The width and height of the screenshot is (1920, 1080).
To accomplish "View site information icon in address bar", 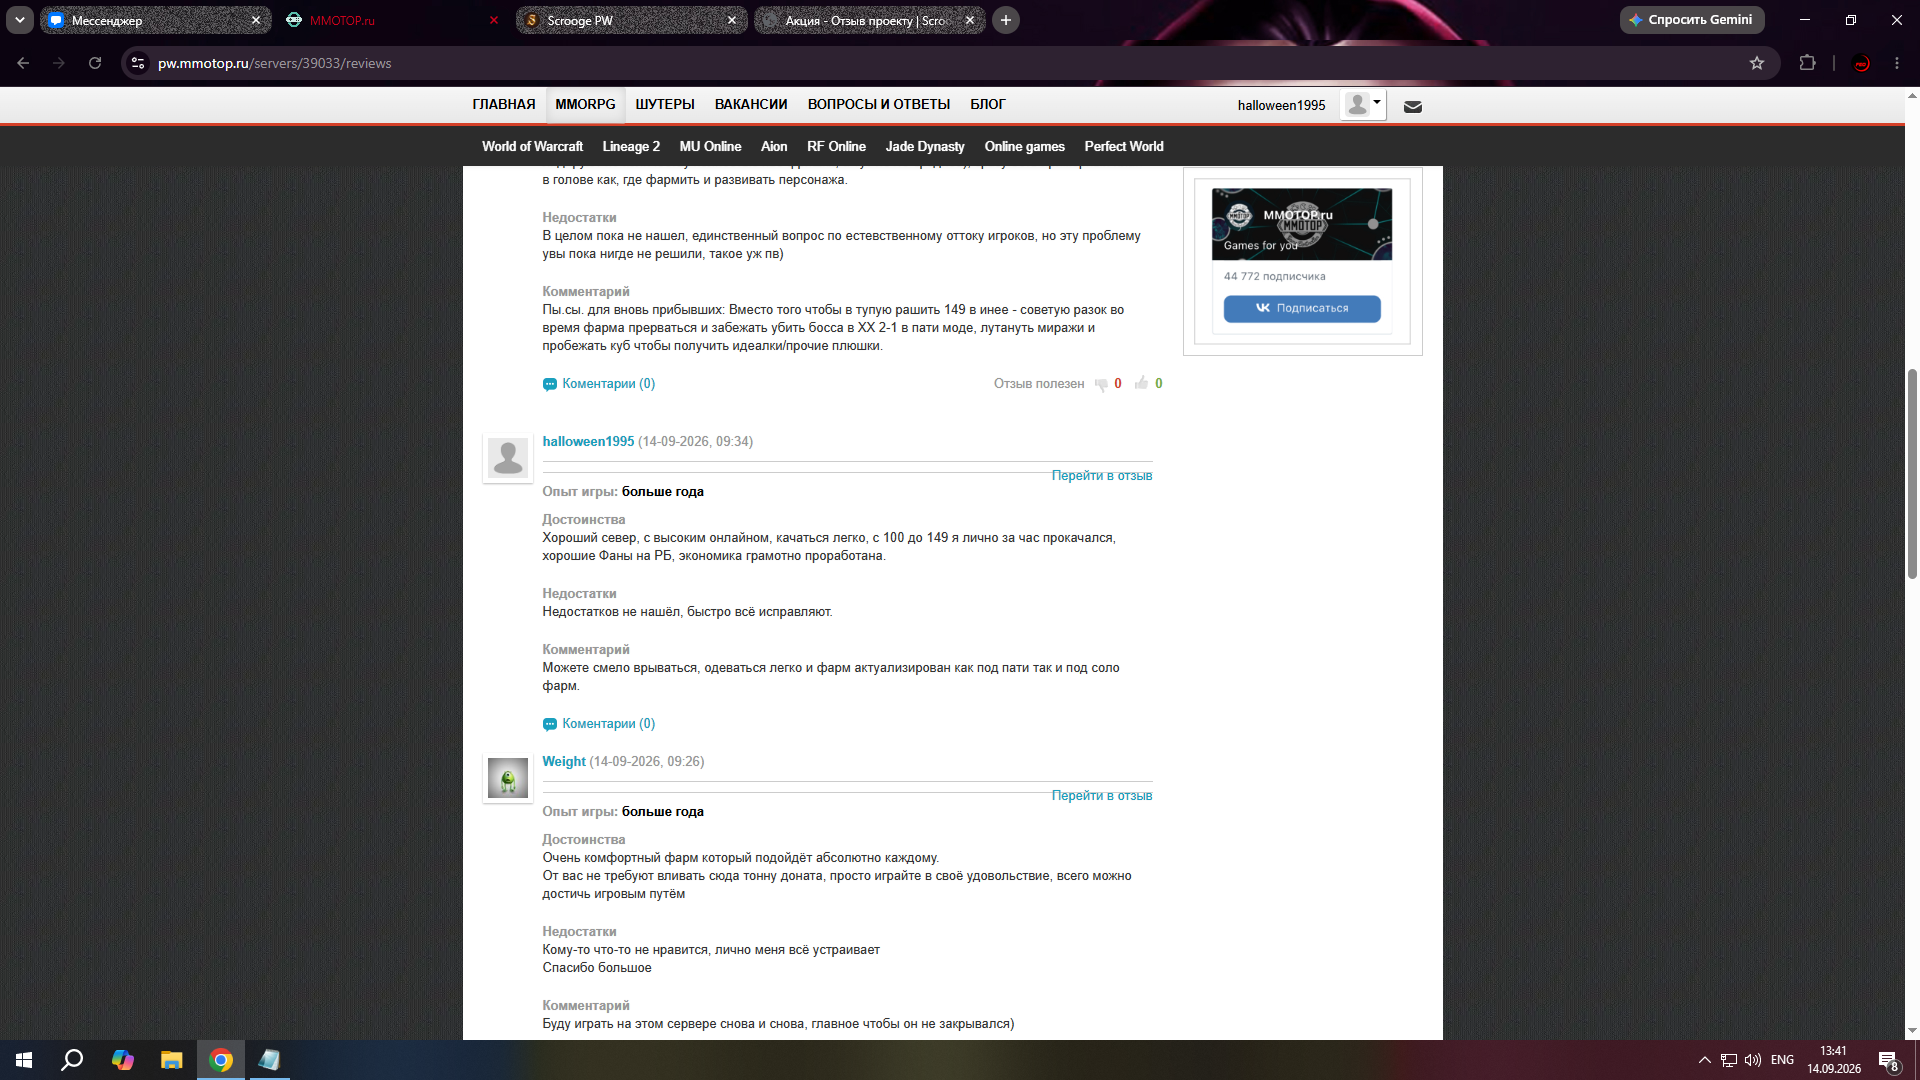I will click(x=138, y=63).
